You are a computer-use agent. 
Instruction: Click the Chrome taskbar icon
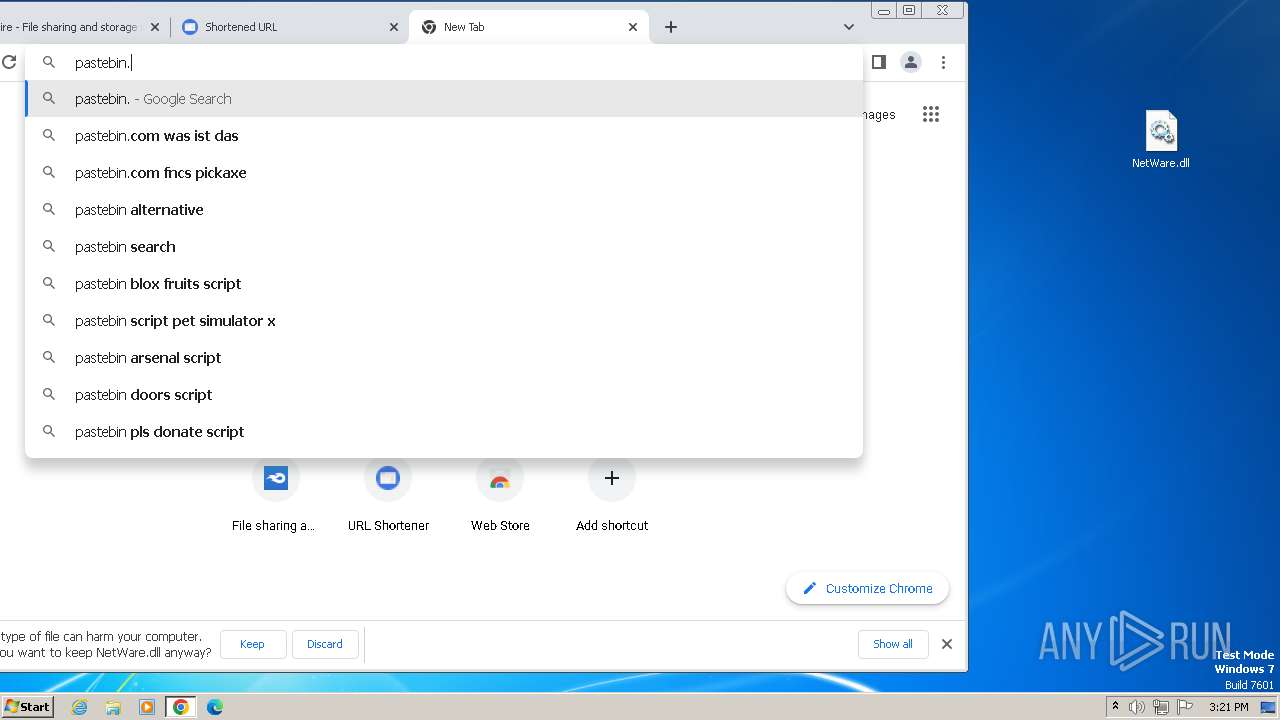[181, 707]
